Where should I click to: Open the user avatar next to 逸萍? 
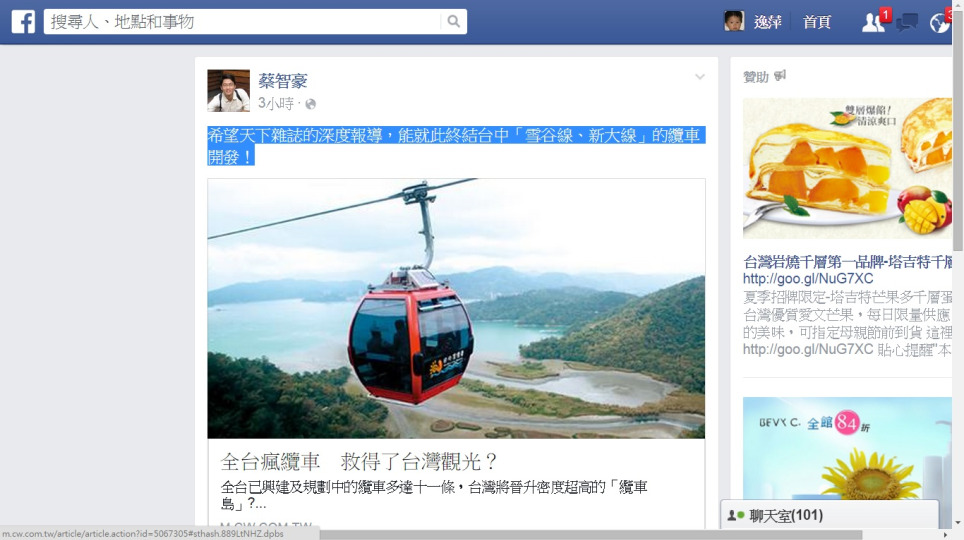(x=734, y=22)
